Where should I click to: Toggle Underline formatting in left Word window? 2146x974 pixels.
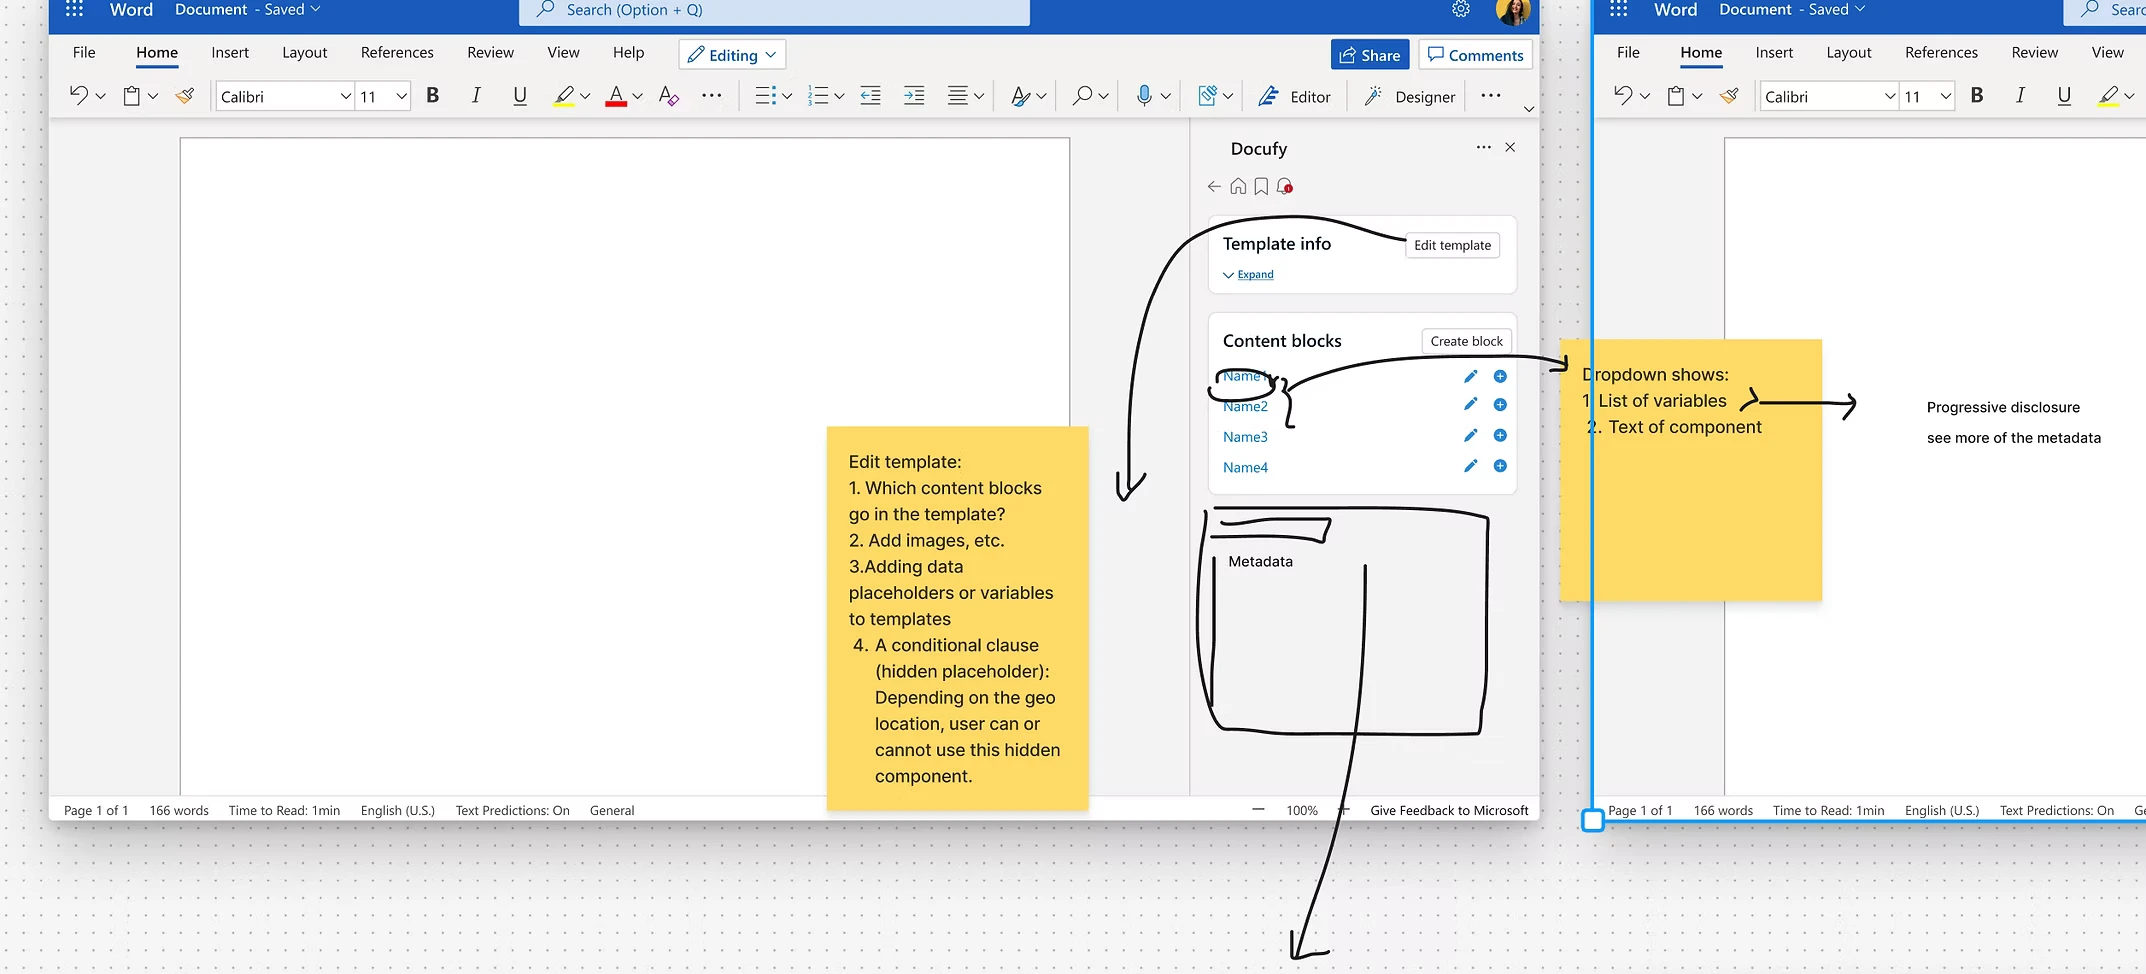point(520,95)
